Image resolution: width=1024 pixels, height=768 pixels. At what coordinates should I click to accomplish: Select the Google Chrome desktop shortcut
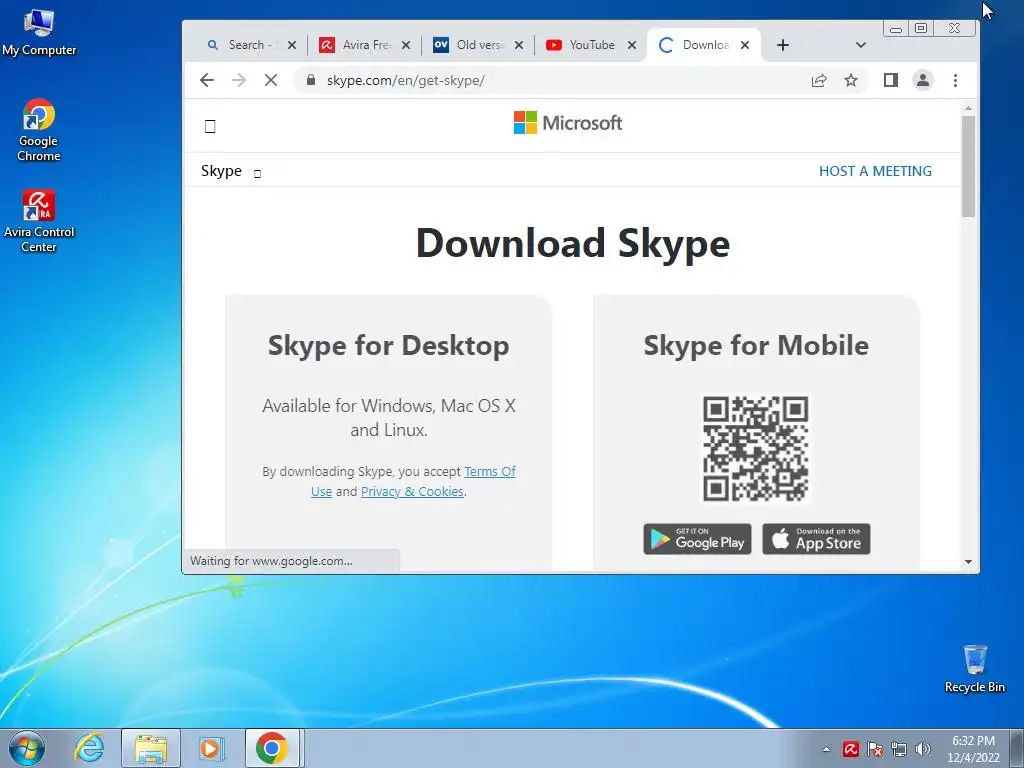(x=39, y=130)
